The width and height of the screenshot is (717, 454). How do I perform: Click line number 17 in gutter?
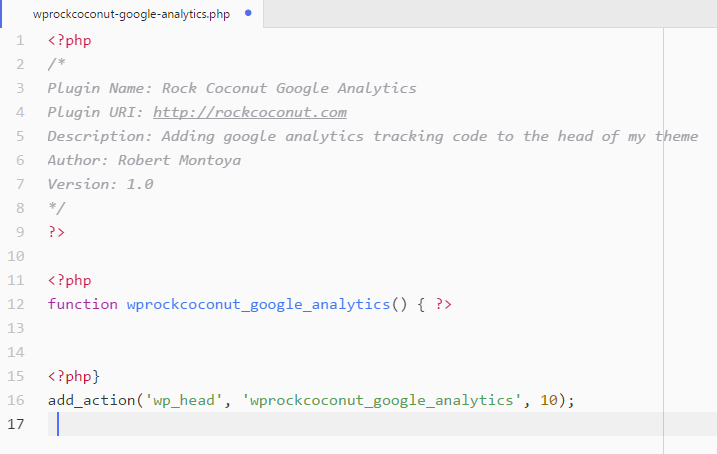(x=16, y=424)
